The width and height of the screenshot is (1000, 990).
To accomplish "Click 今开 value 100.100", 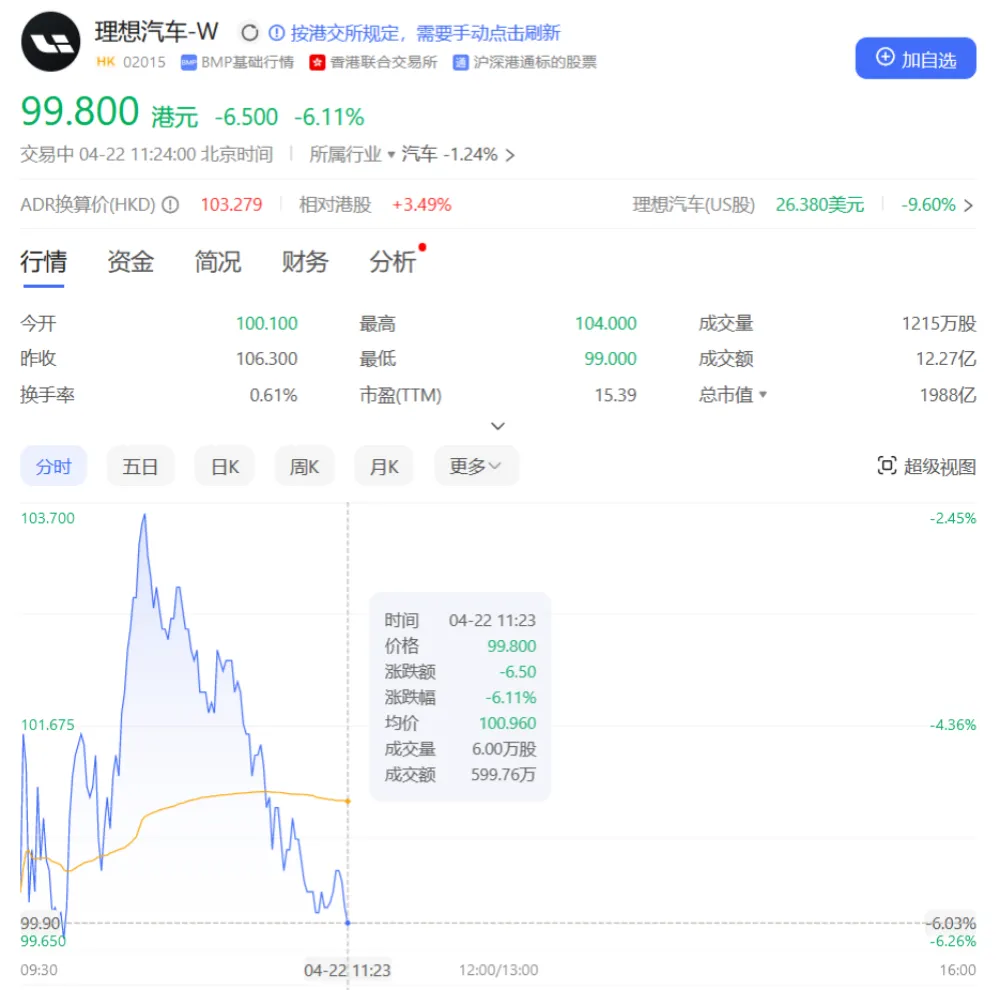I will (x=267, y=323).
